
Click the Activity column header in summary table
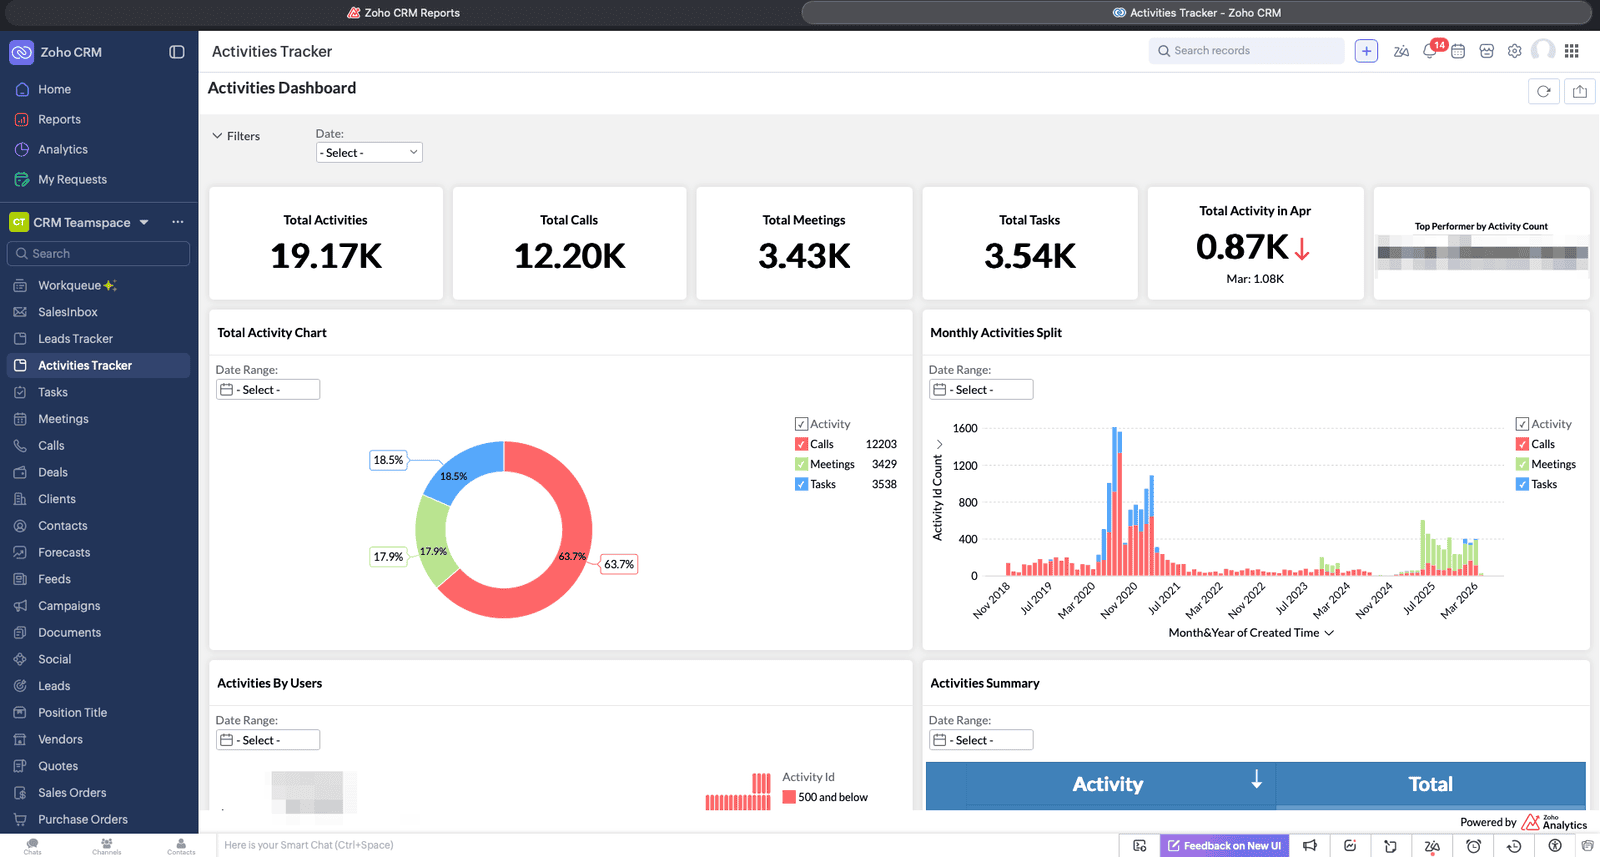1107,785
